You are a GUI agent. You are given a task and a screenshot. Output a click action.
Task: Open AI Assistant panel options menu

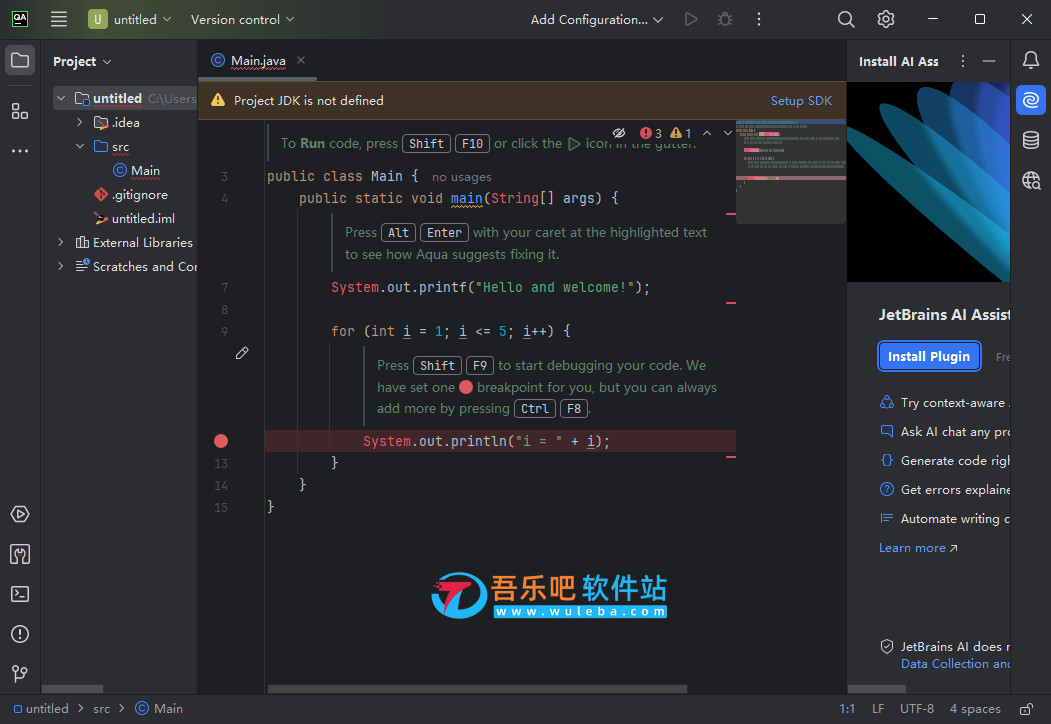(963, 61)
